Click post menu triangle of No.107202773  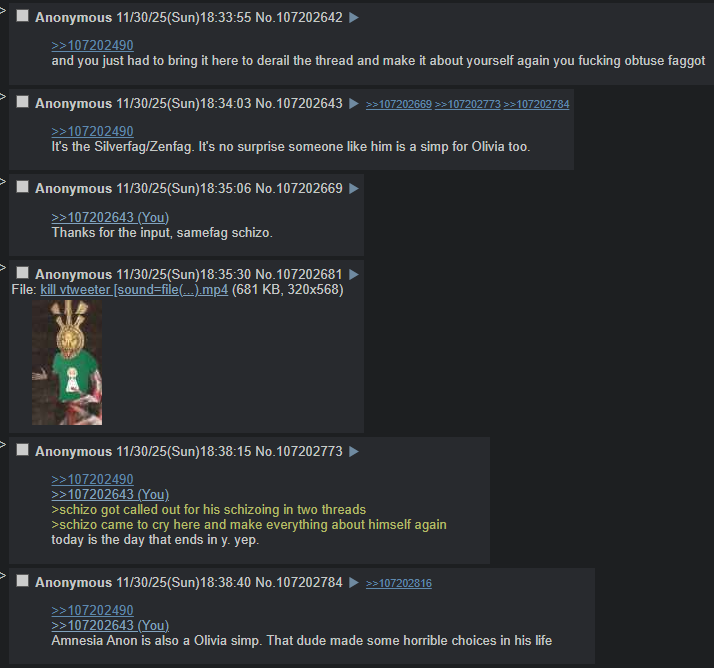(x=354, y=452)
